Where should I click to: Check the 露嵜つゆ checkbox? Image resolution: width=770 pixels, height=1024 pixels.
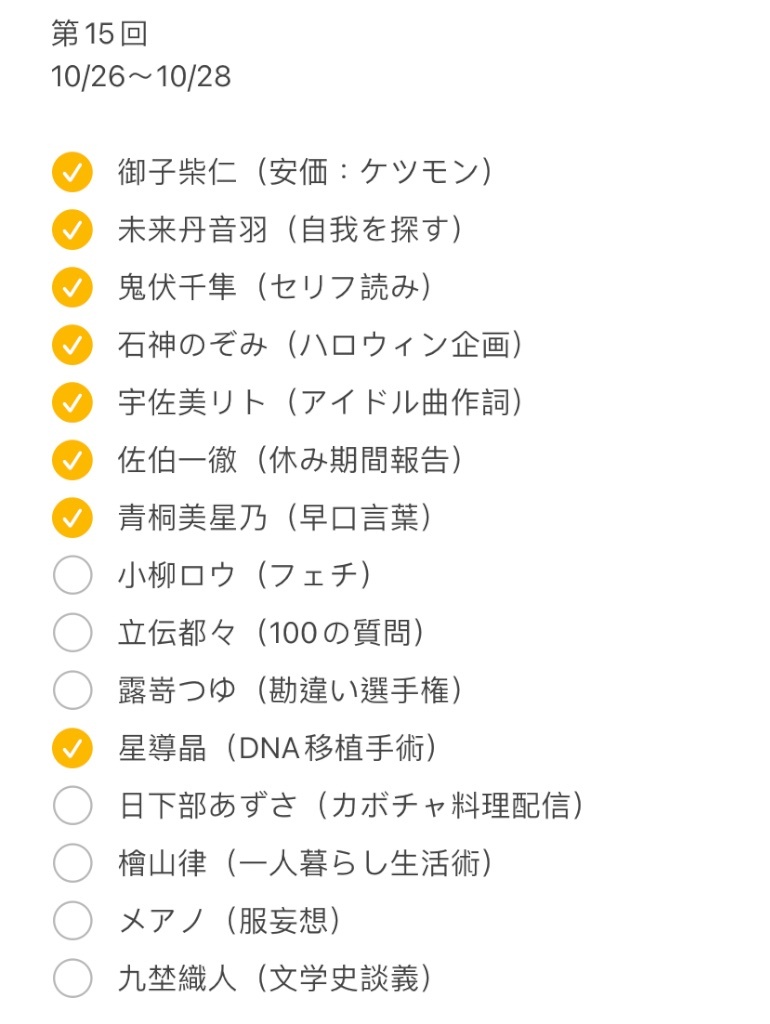72,690
